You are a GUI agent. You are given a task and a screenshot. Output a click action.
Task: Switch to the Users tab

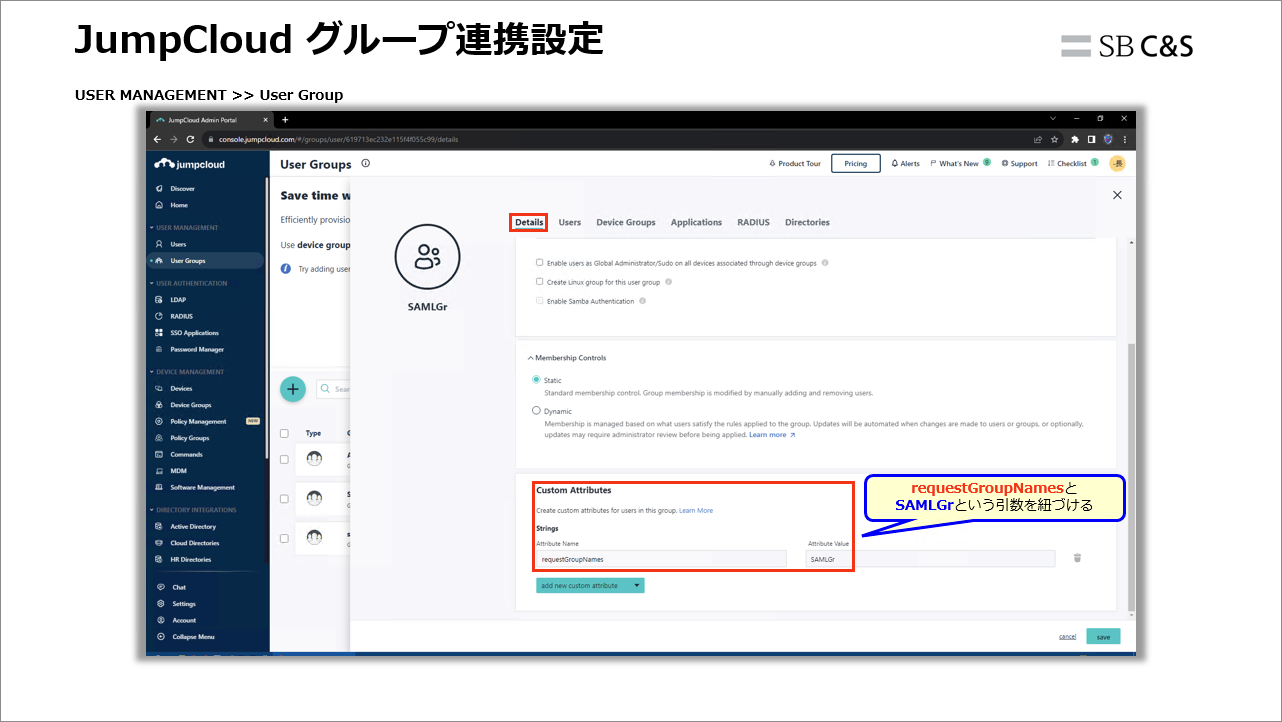click(x=570, y=222)
